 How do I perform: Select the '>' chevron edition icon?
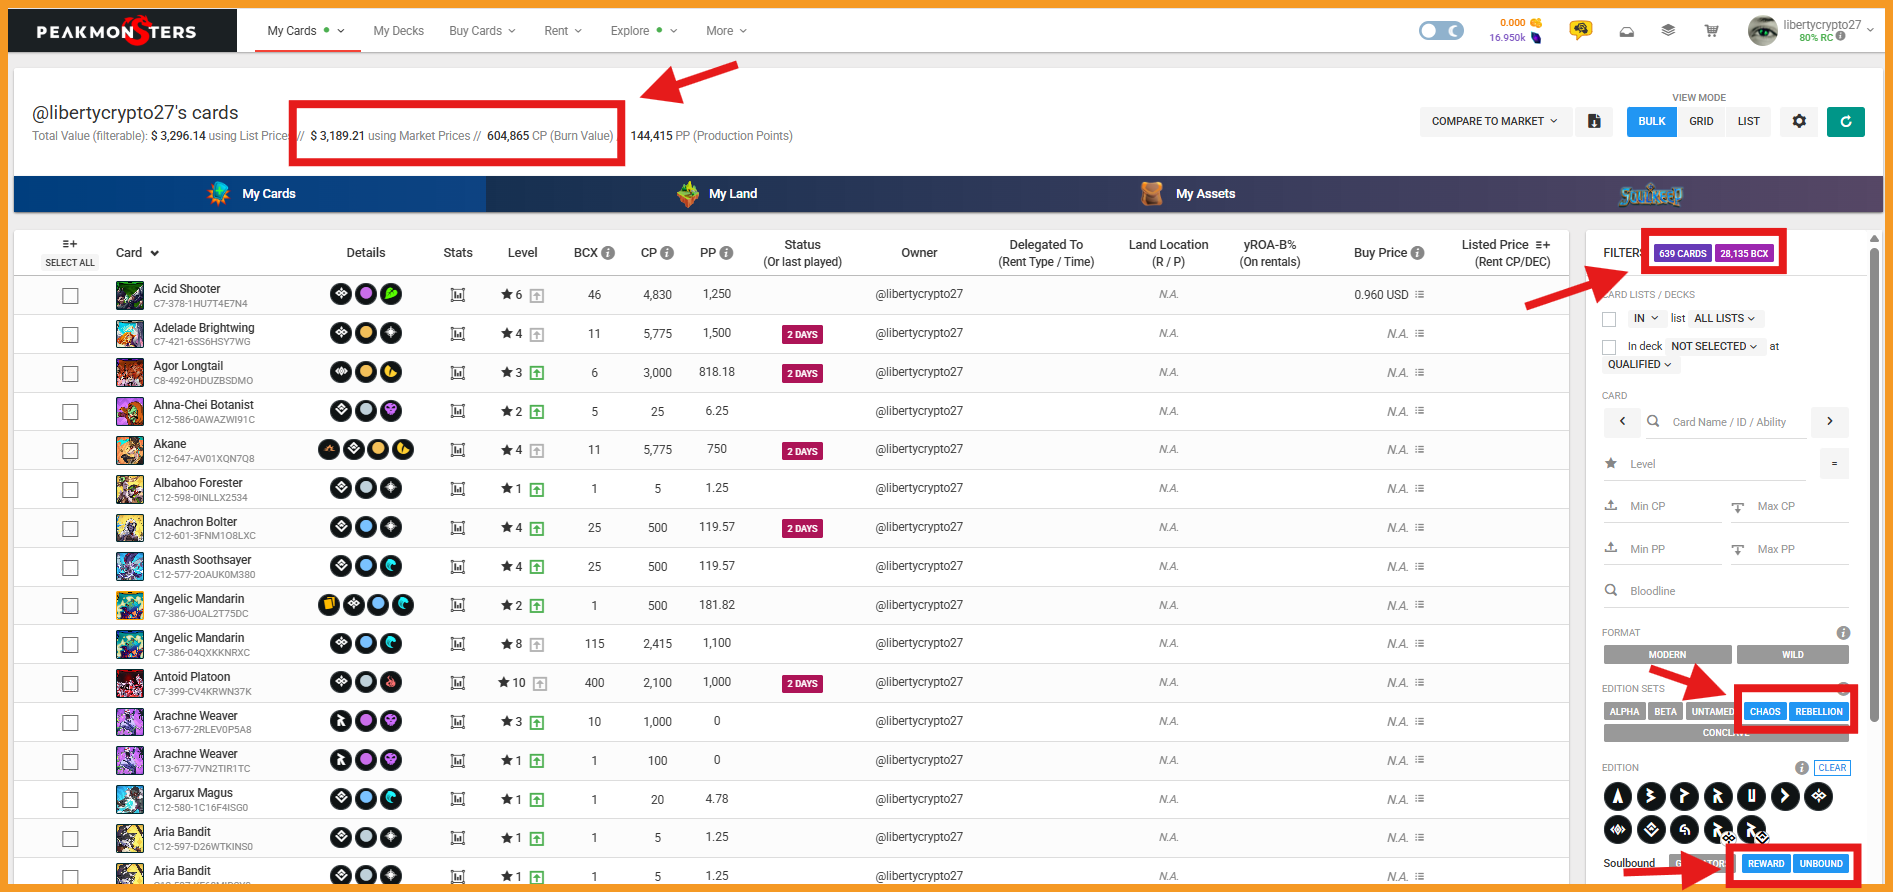point(1785,796)
